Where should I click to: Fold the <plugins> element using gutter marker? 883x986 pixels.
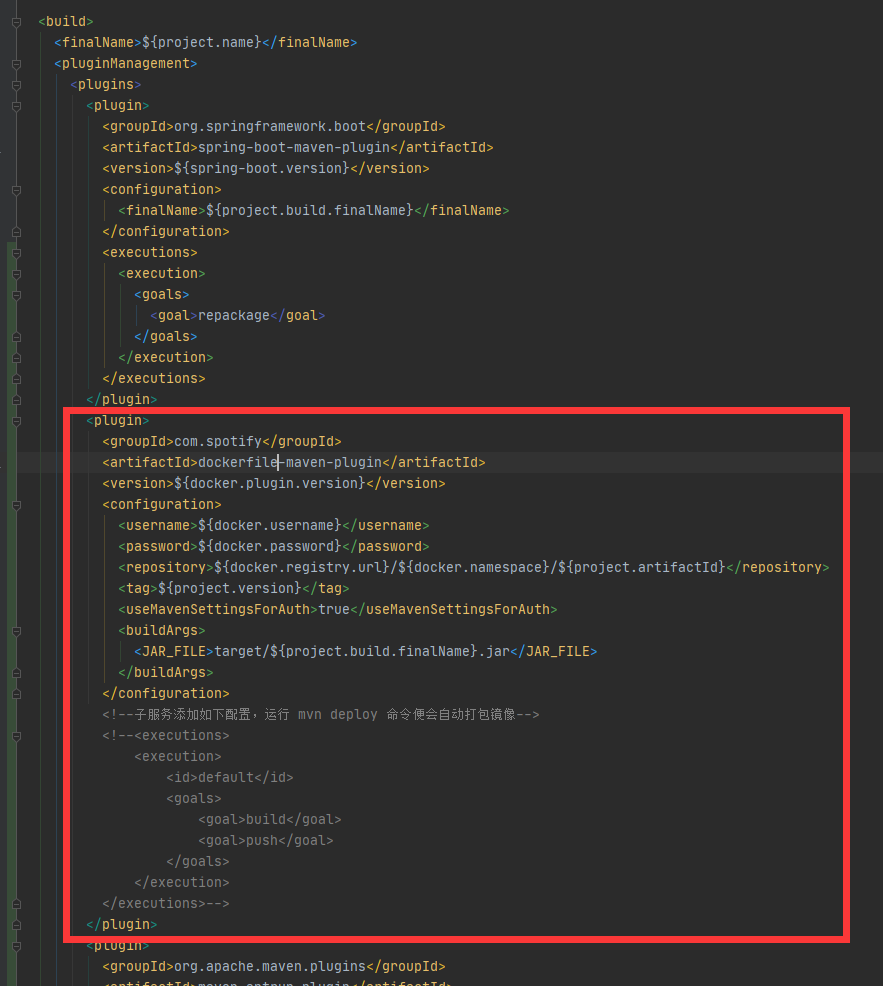point(15,84)
